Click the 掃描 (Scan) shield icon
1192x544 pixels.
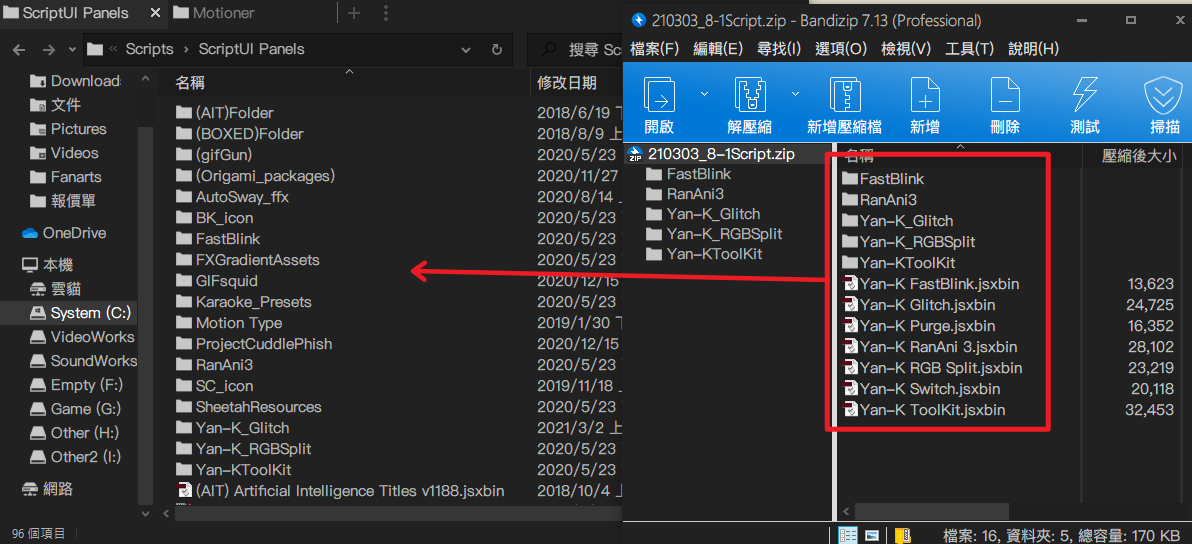(1164, 96)
